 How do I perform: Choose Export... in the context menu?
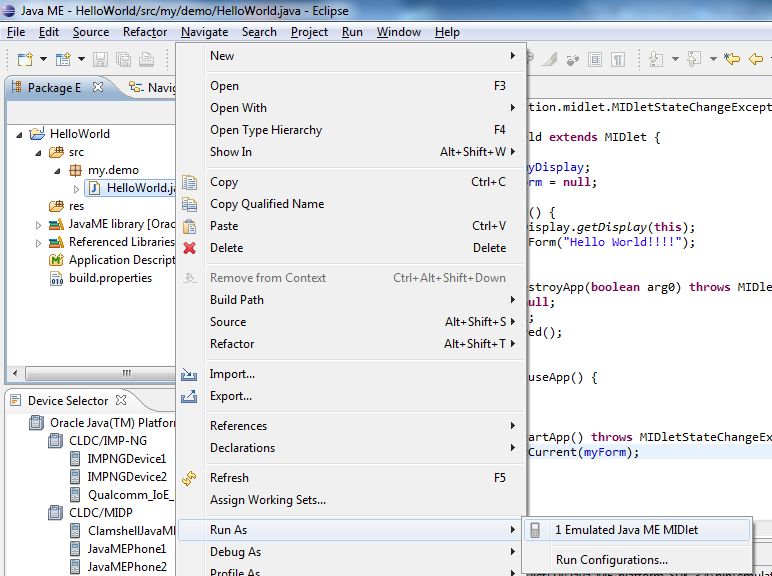point(351,396)
